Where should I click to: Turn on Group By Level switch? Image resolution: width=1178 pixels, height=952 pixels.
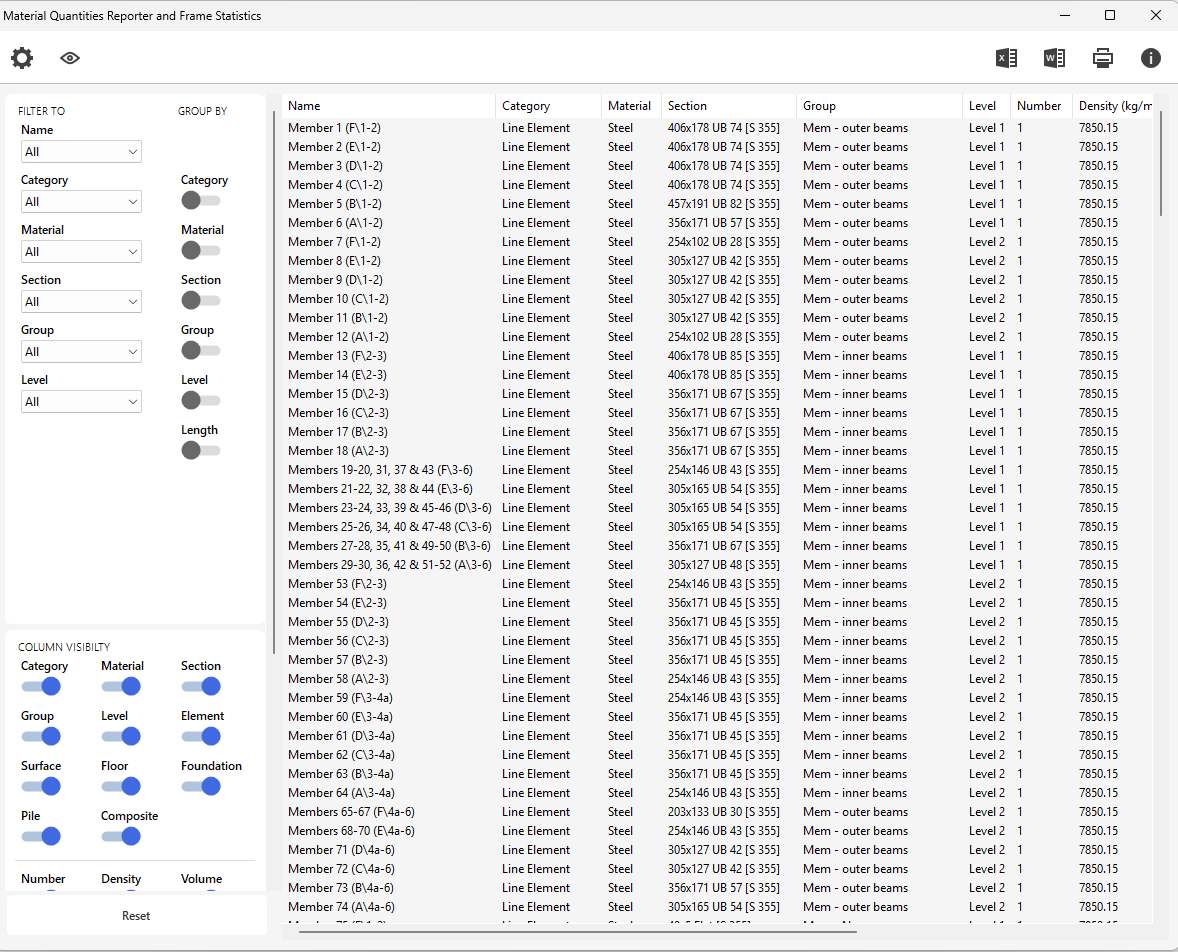(x=200, y=400)
